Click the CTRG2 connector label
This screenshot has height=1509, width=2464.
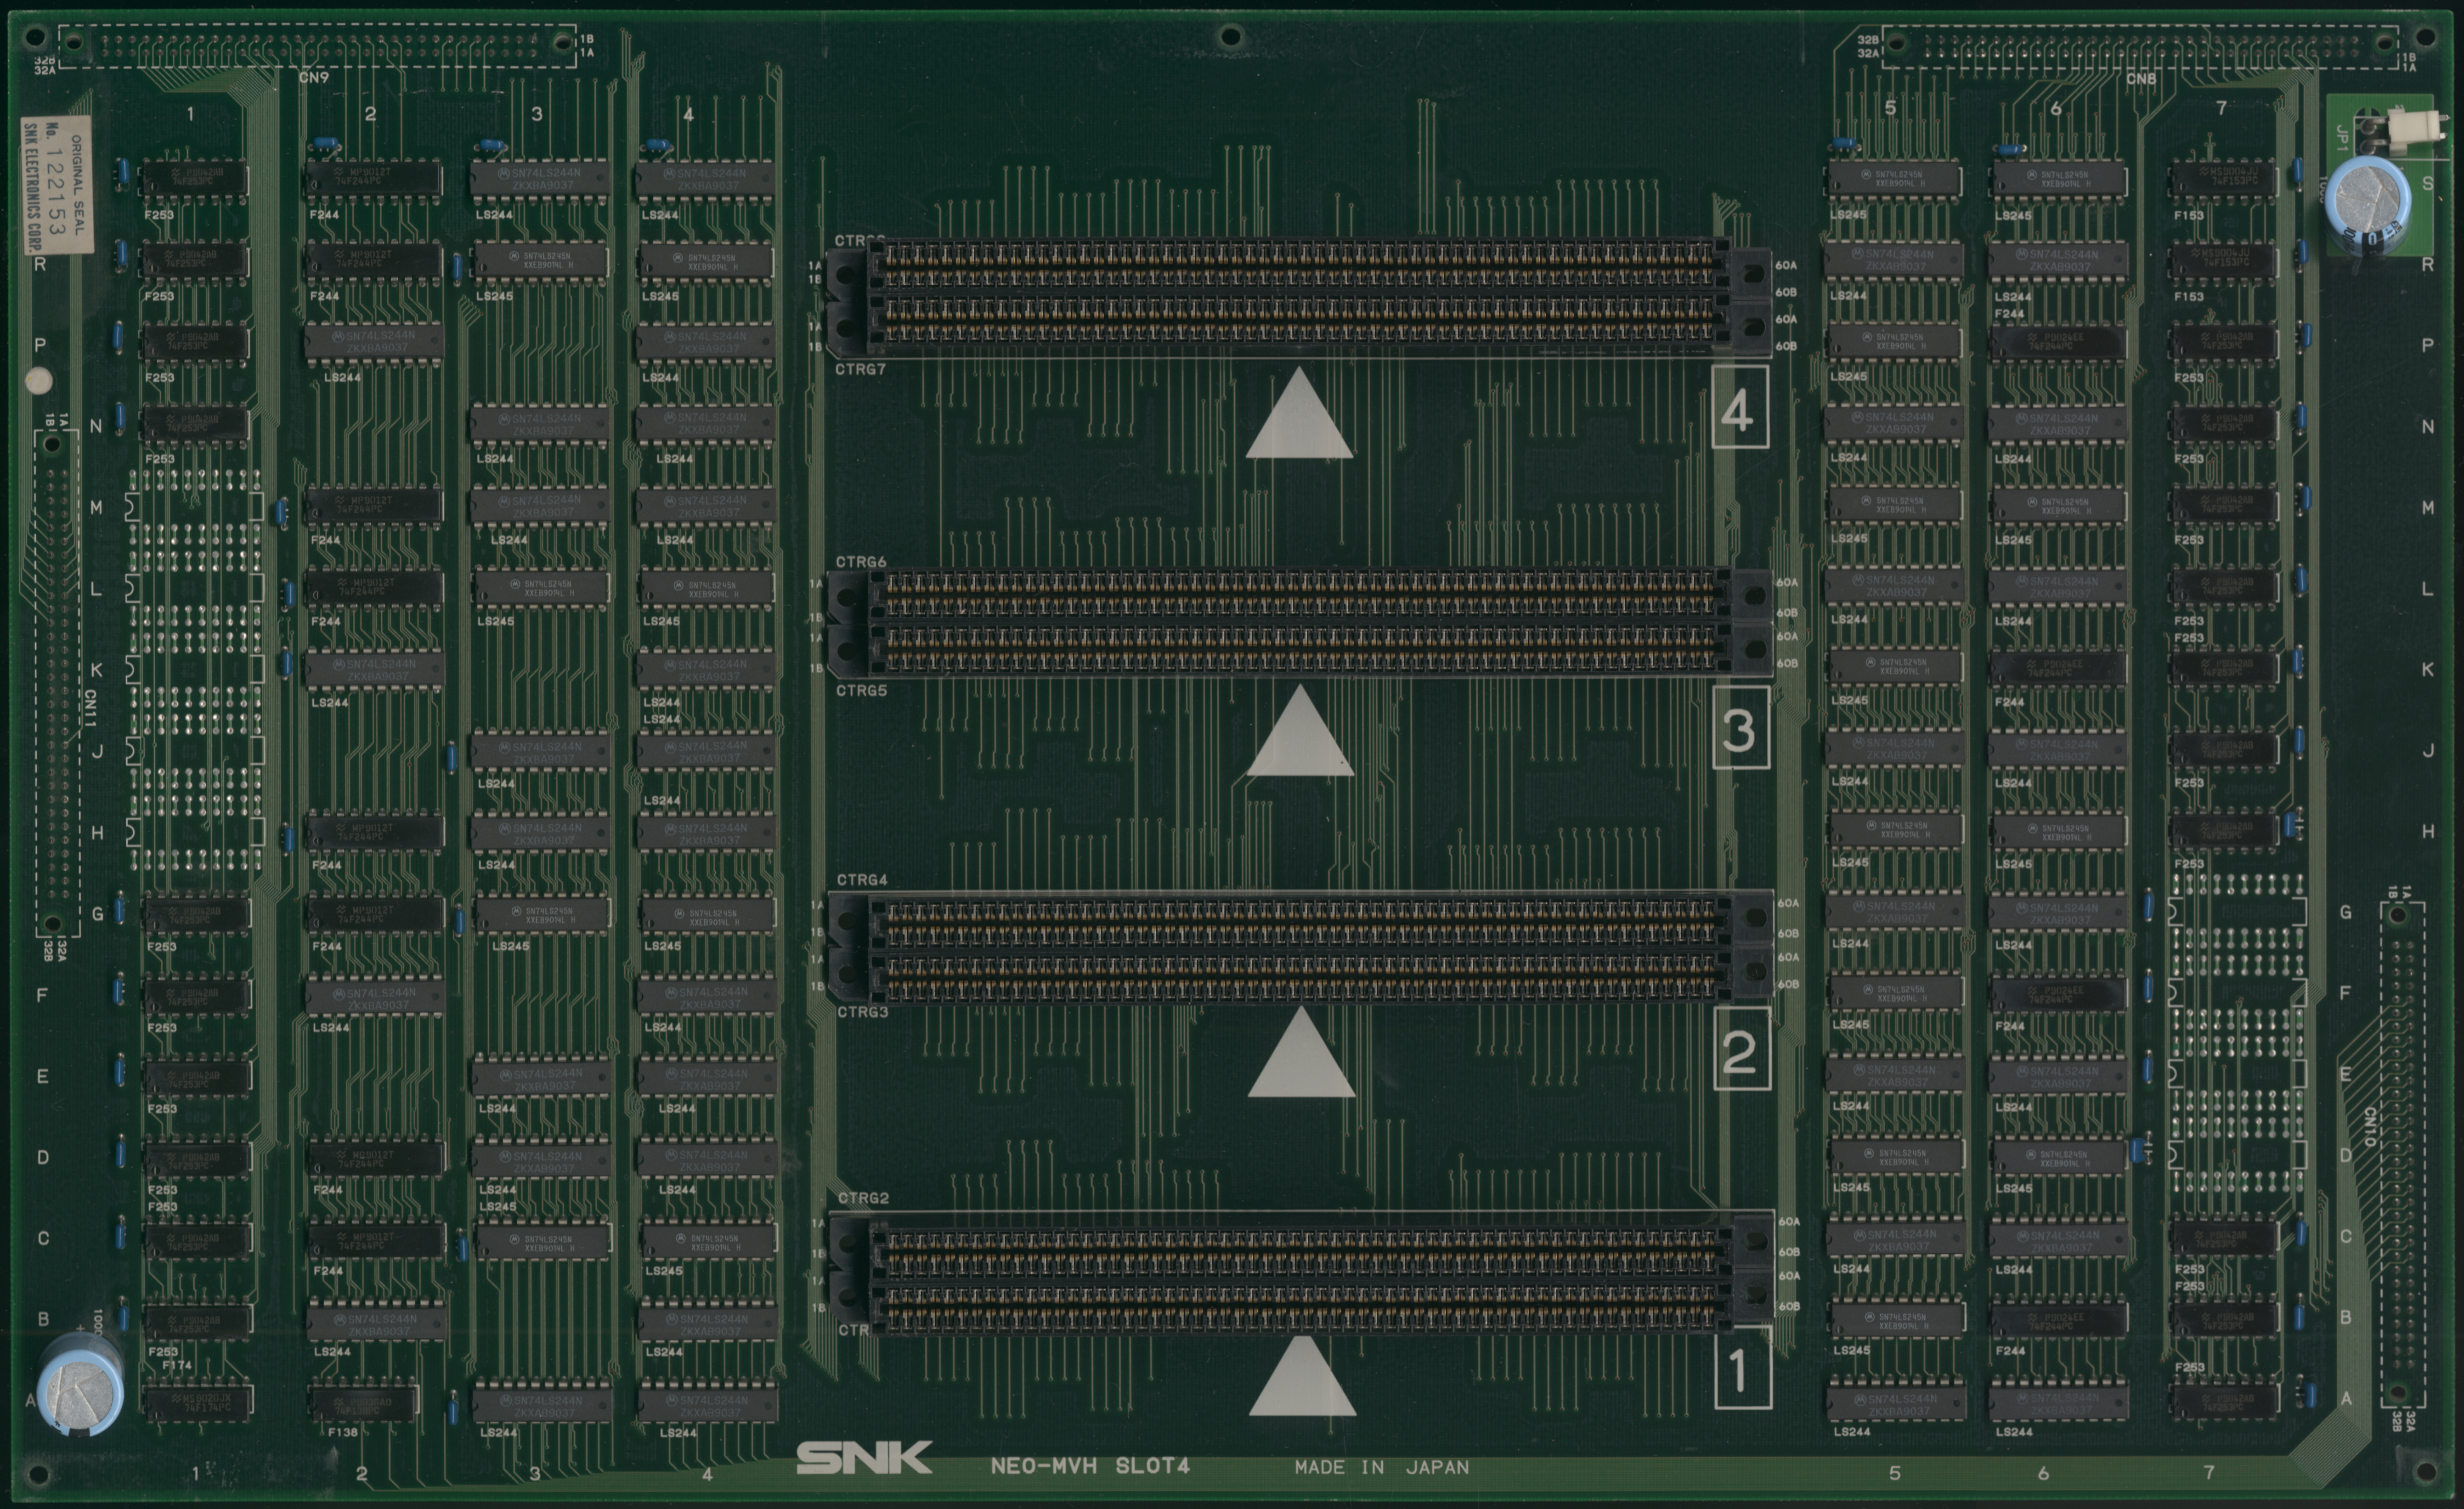click(863, 1198)
